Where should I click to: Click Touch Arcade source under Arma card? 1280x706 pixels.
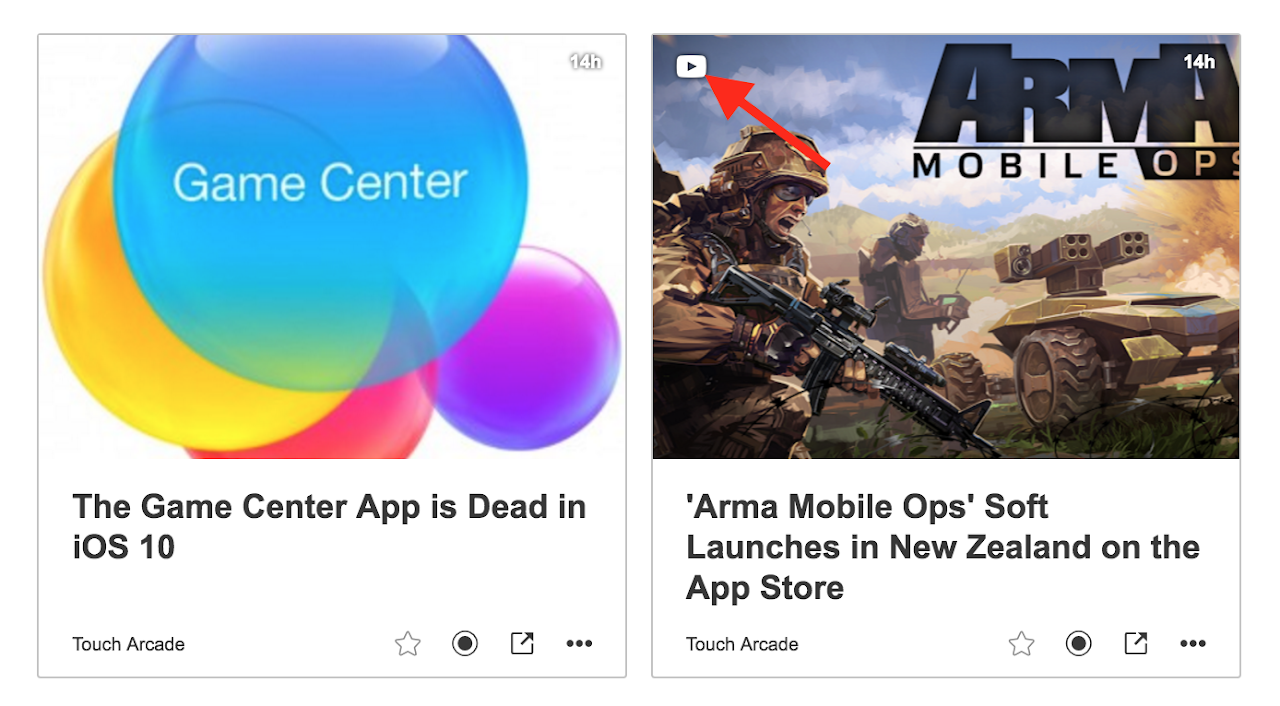pos(742,644)
